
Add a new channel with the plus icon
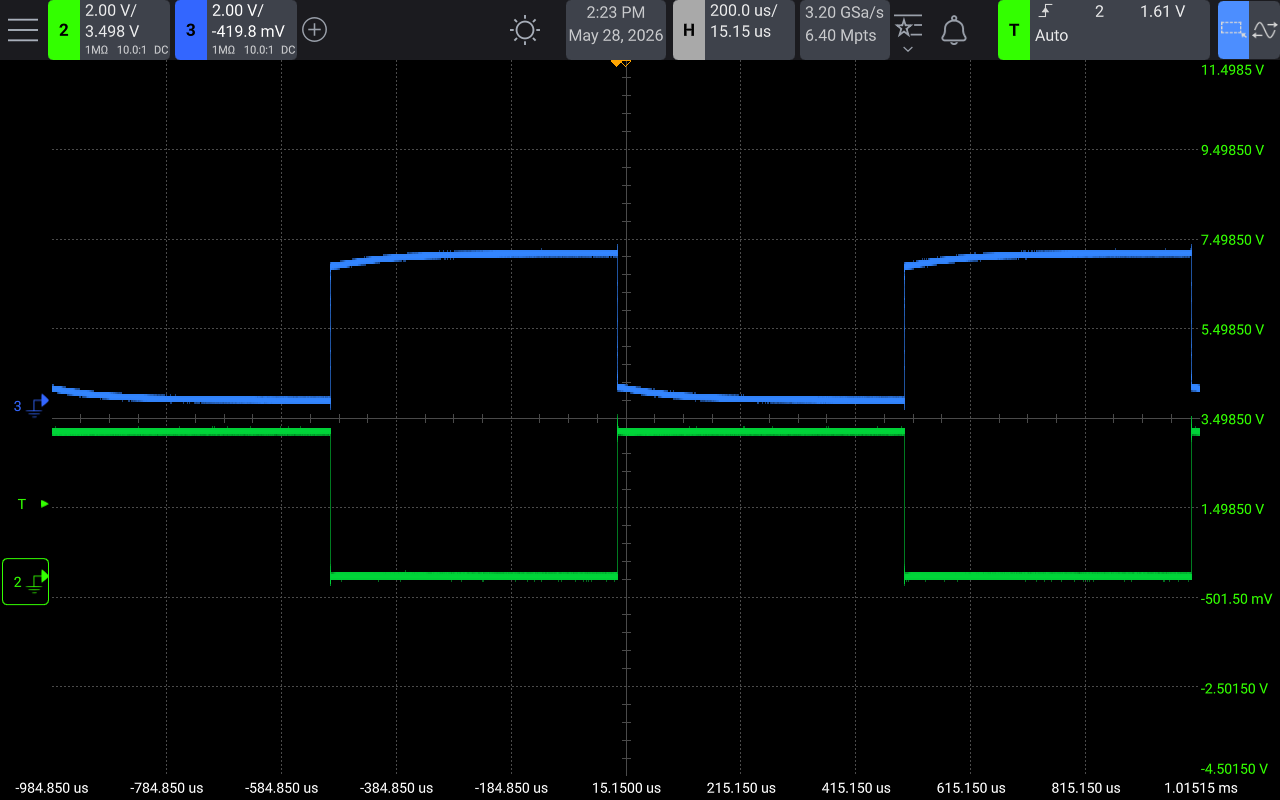pyautogui.click(x=314, y=30)
